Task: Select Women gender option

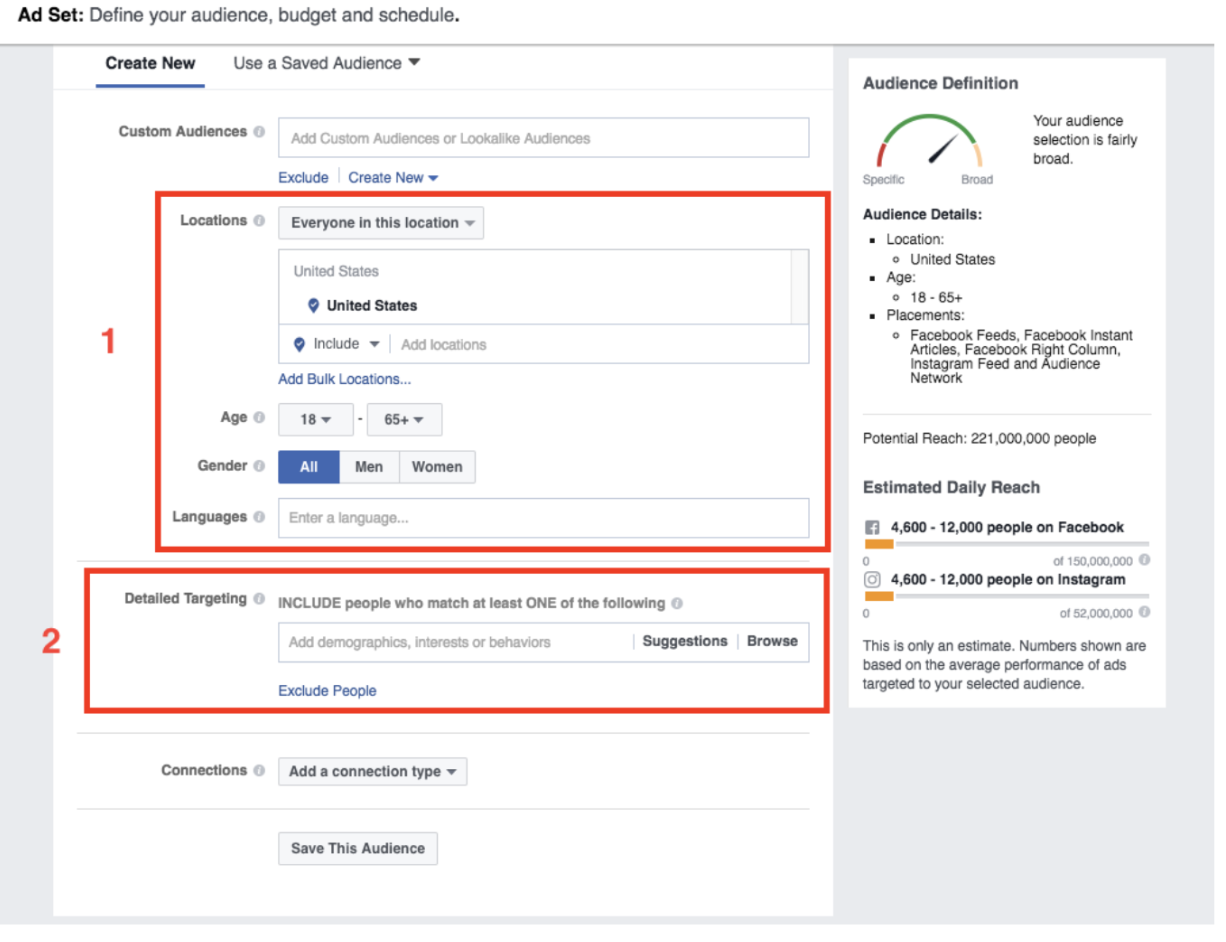Action: [x=437, y=467]
